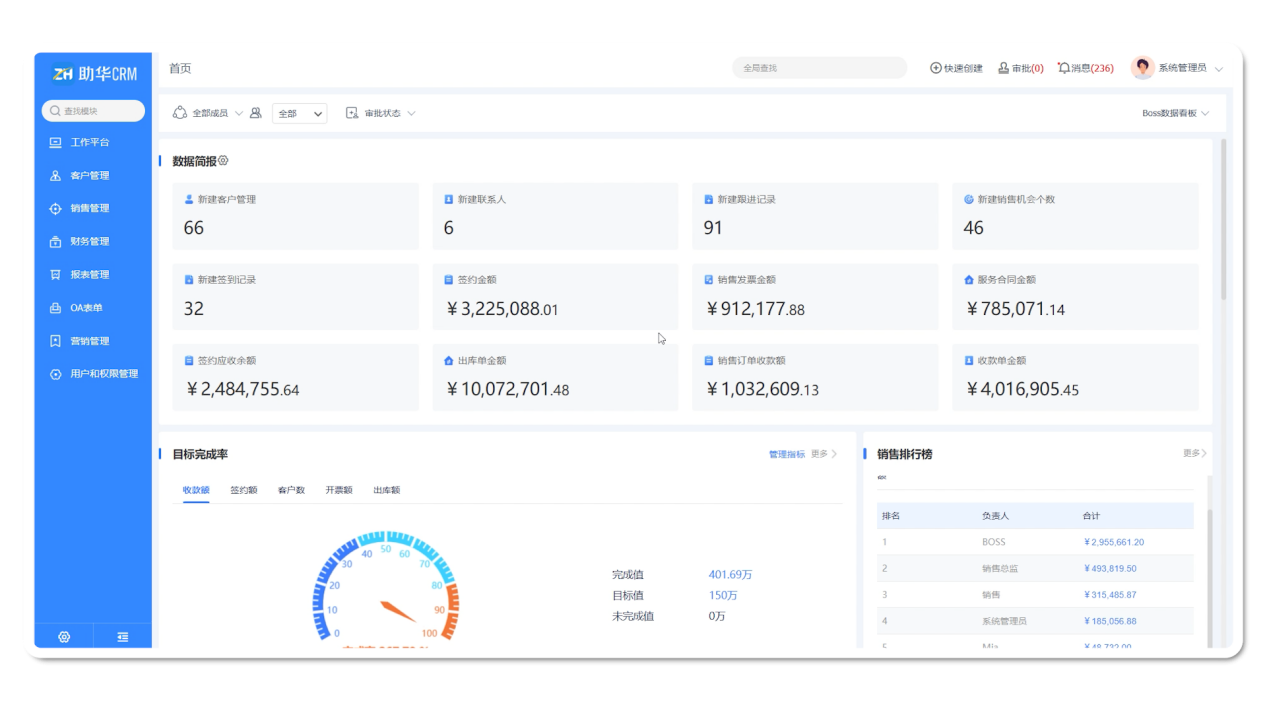This screenshot has height=713, width=1267.
Task: Open the 全部成员 member filter dropdown
Action: click(x=209, y=113)
